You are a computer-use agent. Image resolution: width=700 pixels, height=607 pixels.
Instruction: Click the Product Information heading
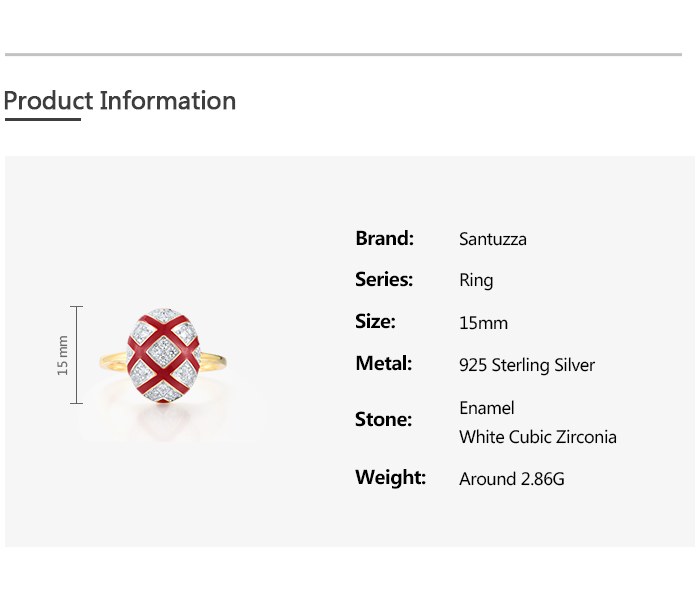coord(120,101)
